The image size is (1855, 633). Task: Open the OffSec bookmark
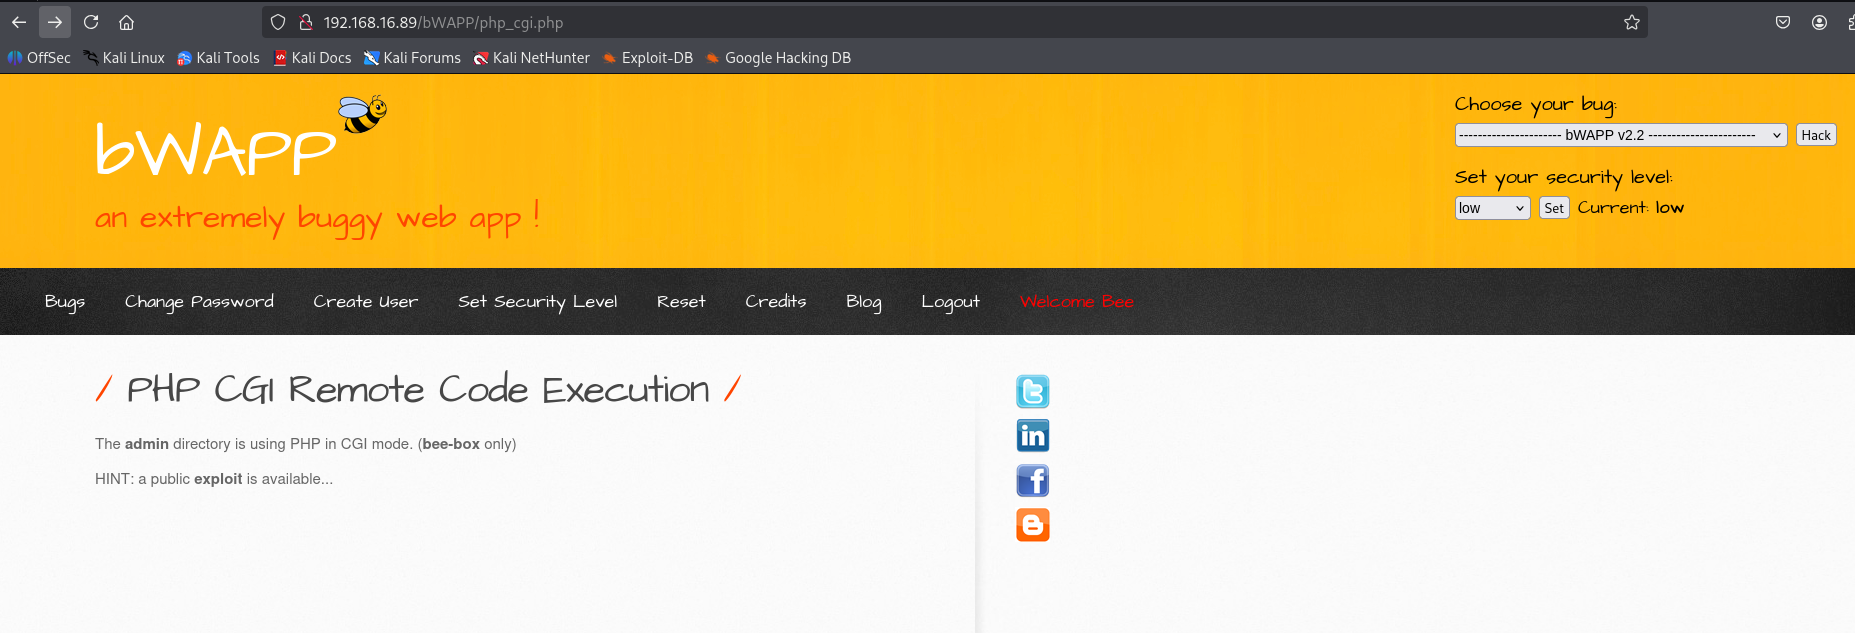pyautogui.click(x=39, y=58)
